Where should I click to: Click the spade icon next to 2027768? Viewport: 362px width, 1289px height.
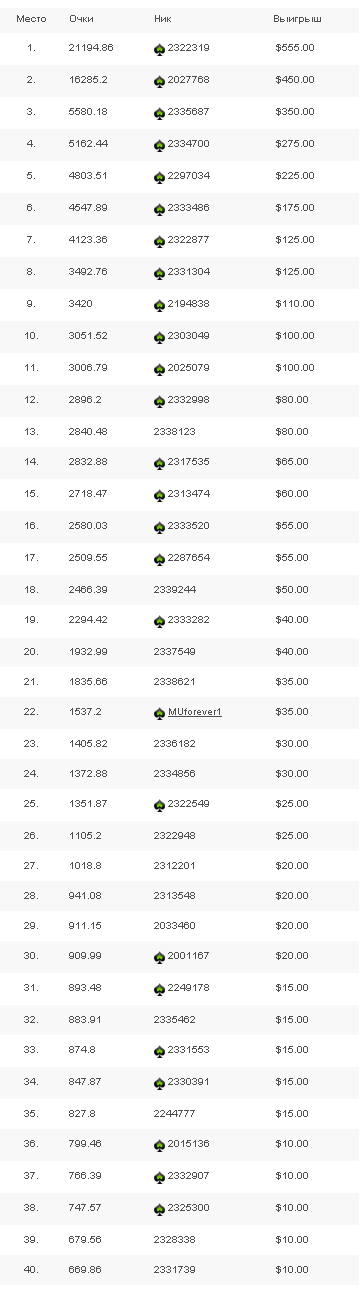[x=160, y=80]
